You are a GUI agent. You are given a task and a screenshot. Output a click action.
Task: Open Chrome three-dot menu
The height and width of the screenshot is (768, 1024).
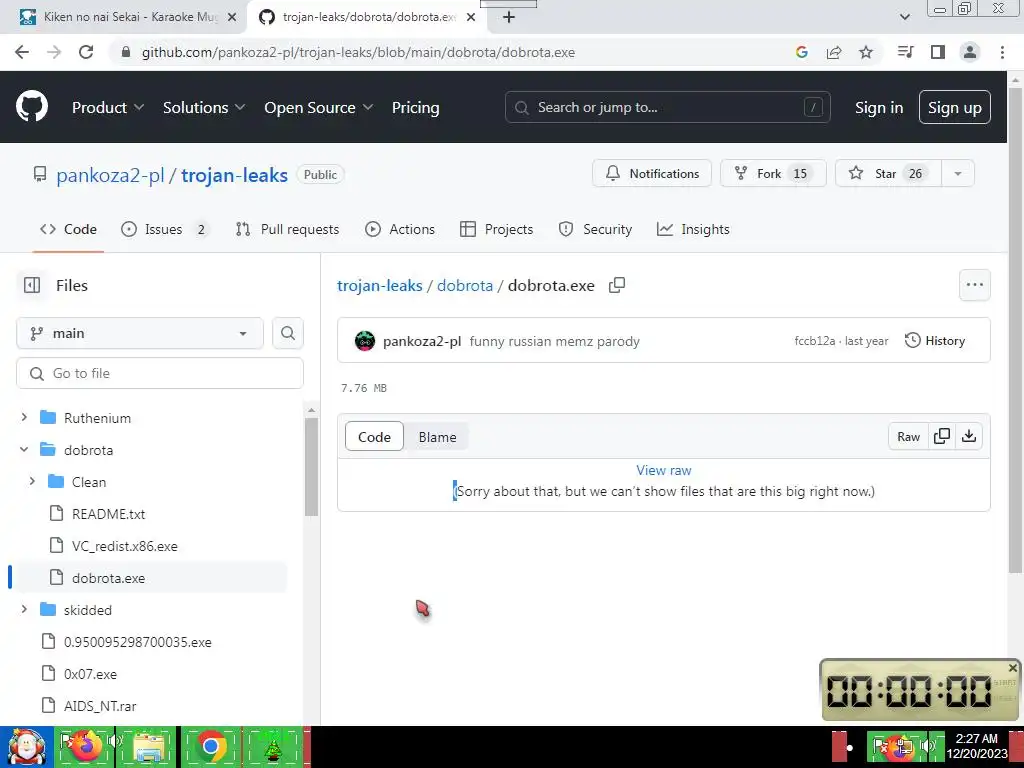point(1002,52)
